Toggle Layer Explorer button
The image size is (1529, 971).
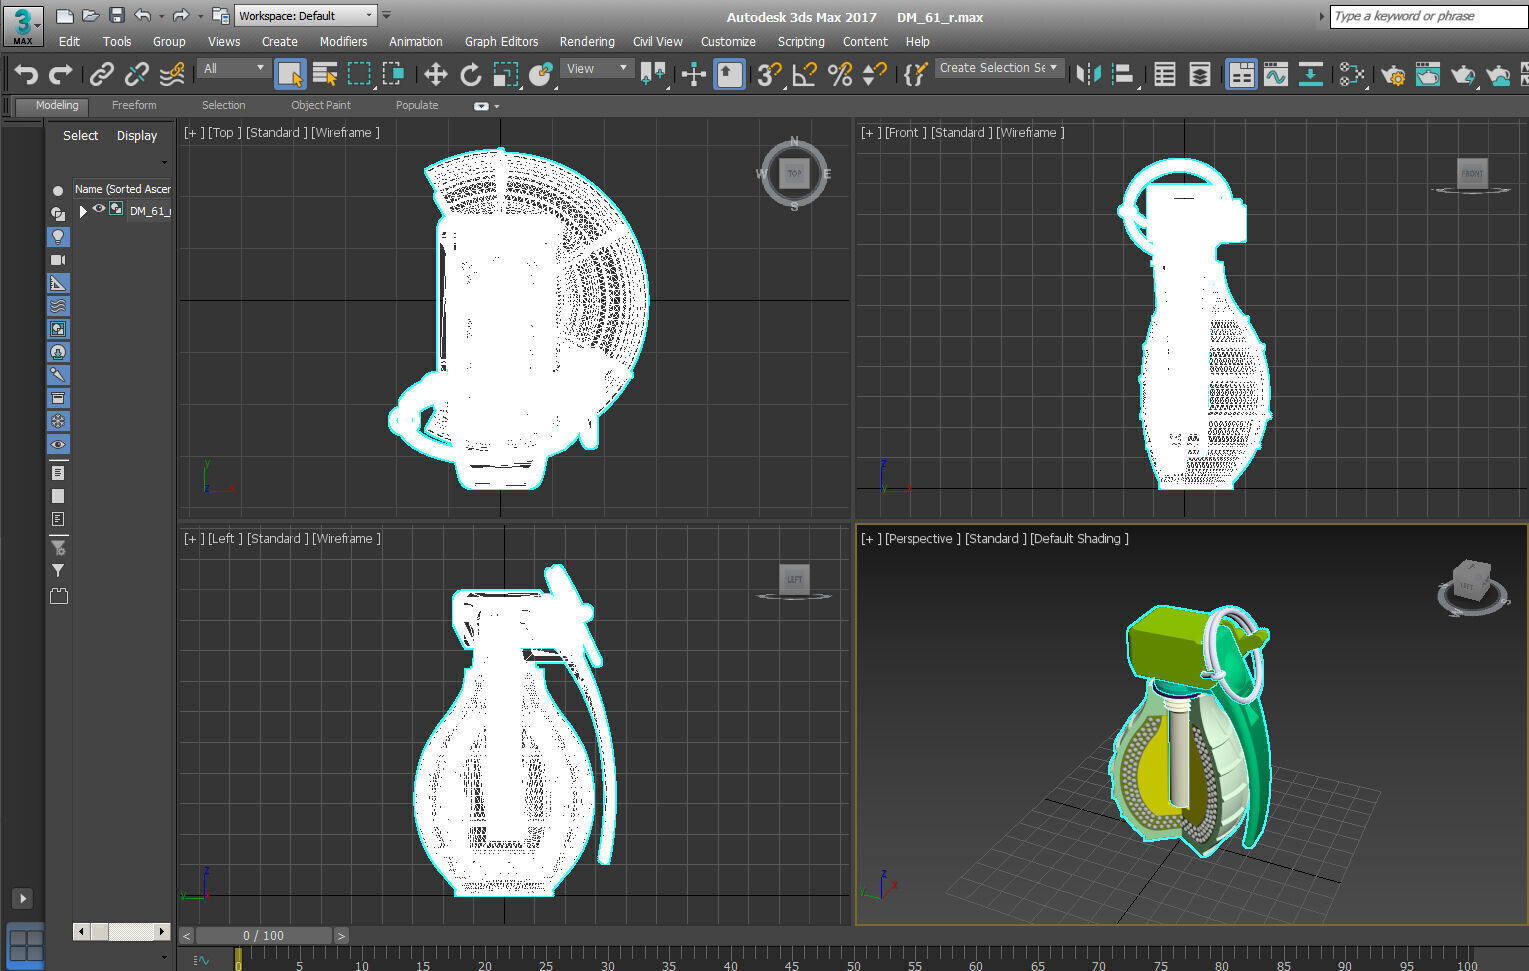pos(1200,74)
